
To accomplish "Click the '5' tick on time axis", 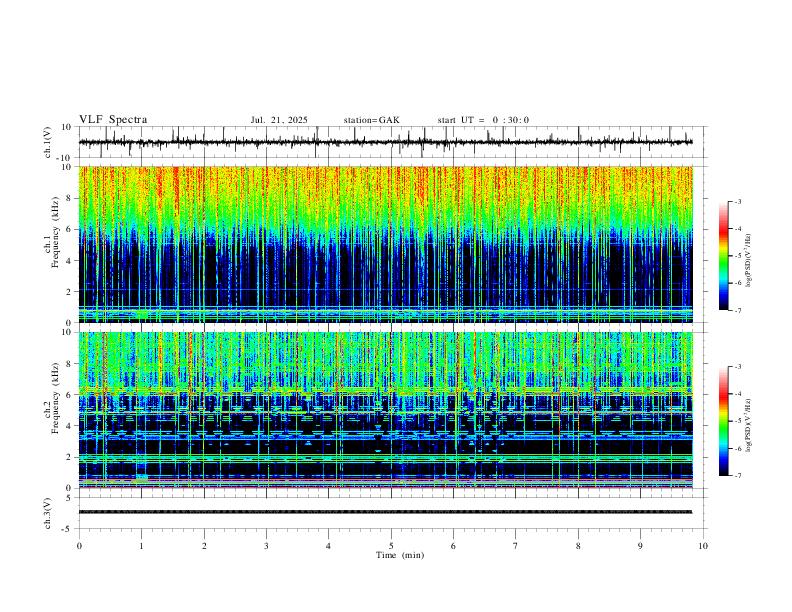I will (391, 546).
